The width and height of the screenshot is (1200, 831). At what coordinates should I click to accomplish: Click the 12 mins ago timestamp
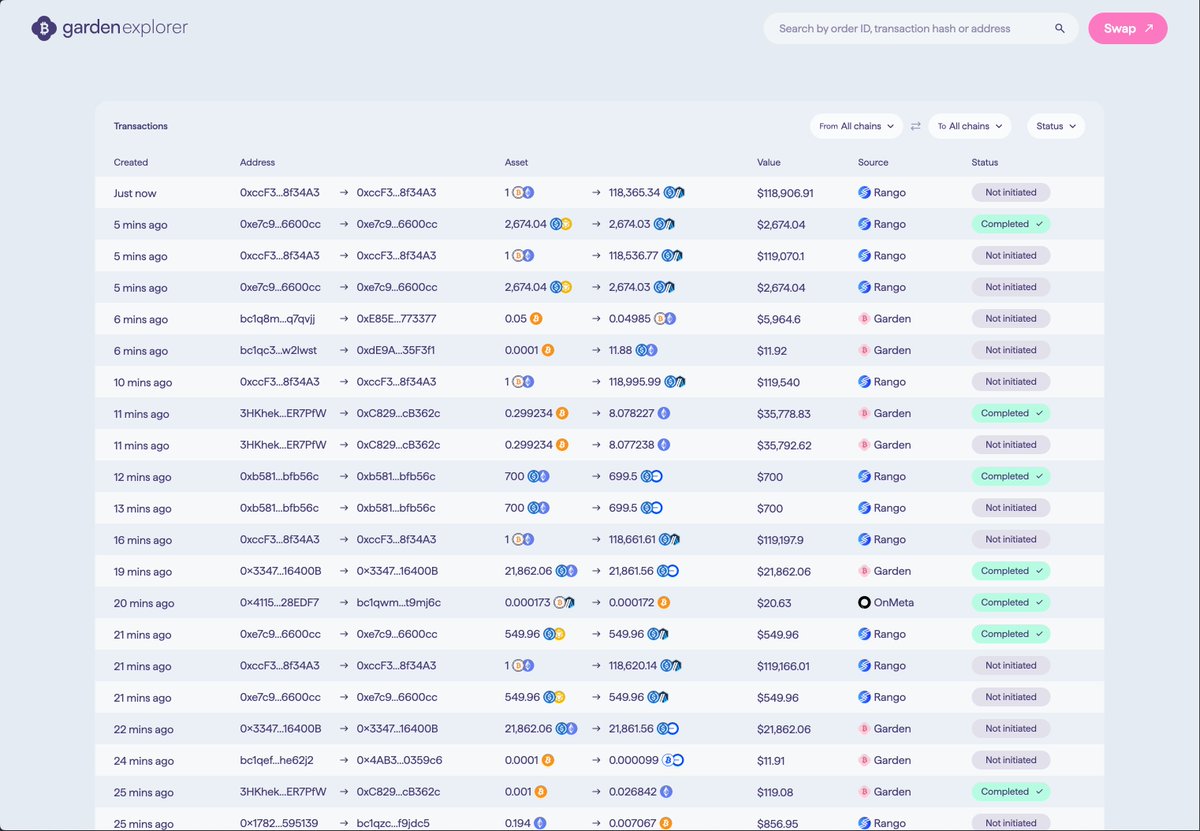(x=143, y=477)
